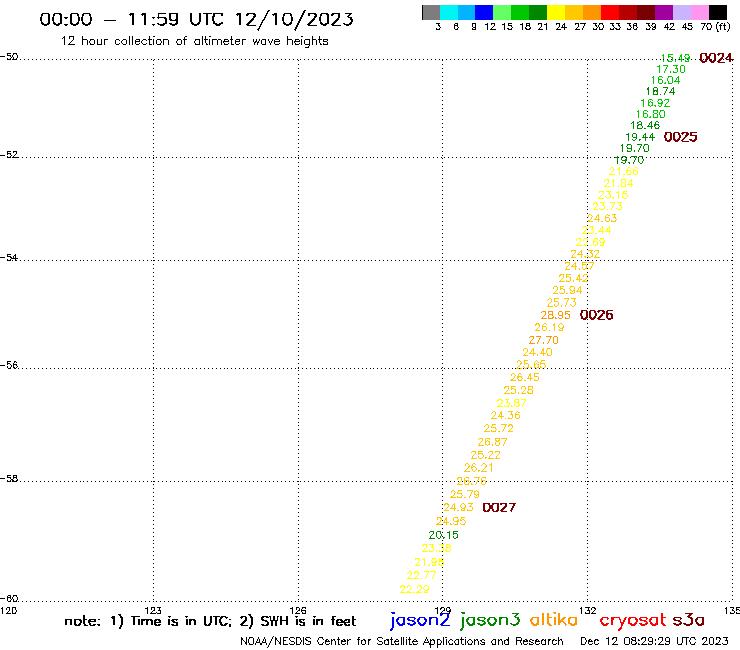Screen dimensions: 740x650
Task: Select the wave height reading 17.30
Action: pos(671,69)
